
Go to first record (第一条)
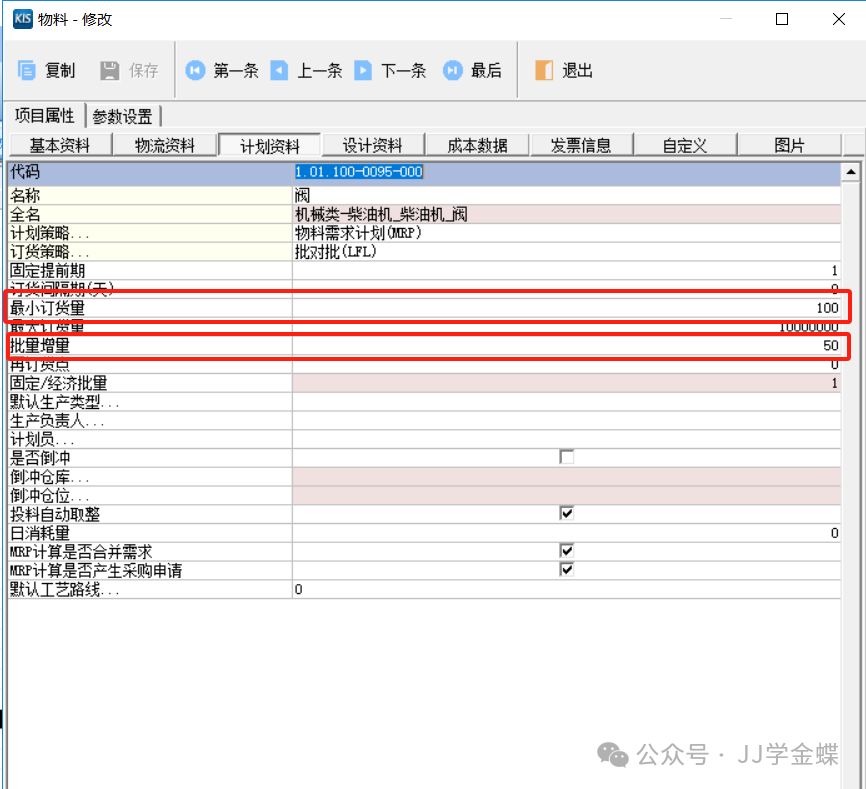196,70
